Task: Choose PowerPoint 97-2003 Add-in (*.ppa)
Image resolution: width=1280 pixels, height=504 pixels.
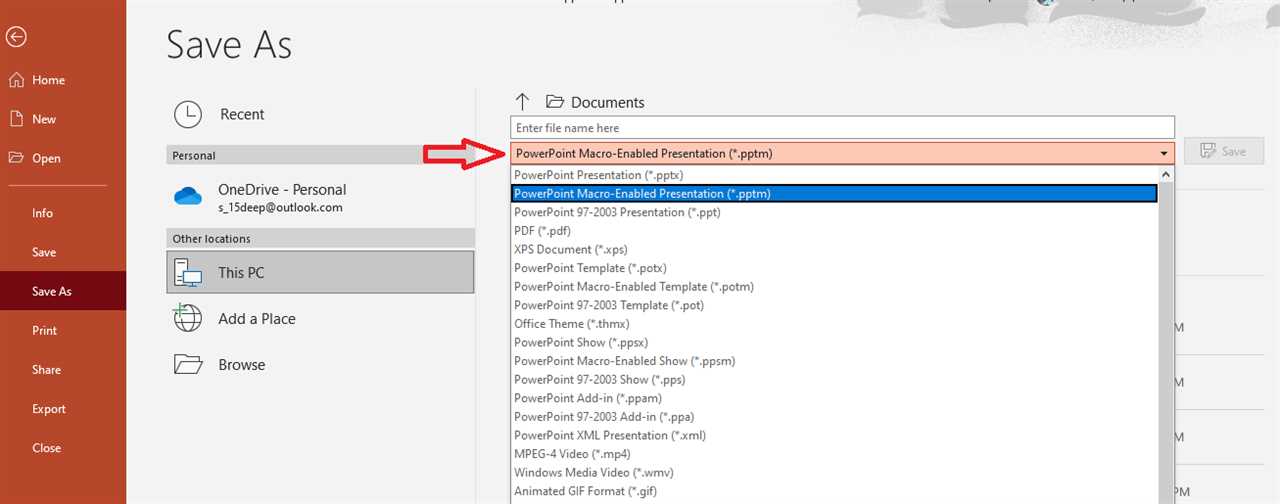Action: pos(833,416)
